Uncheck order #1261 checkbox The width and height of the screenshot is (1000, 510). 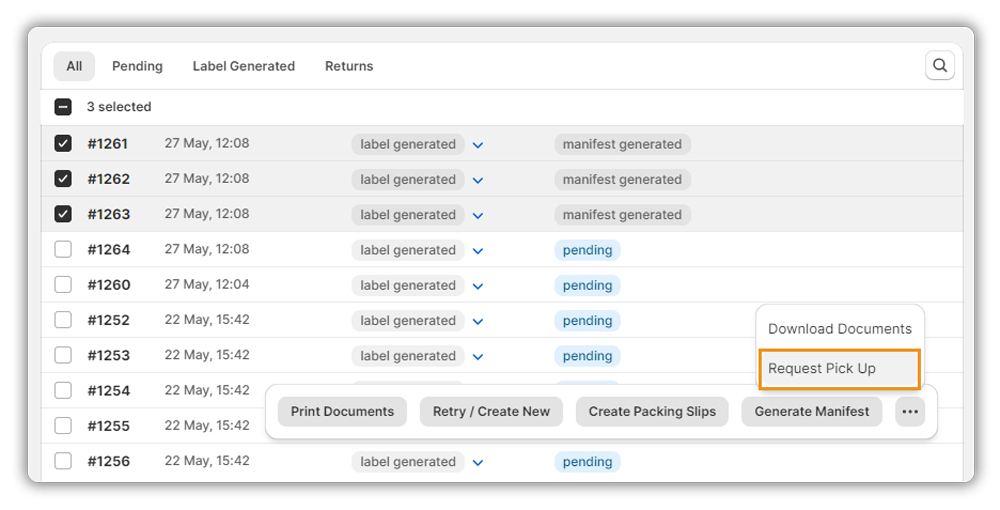coord(63,143)
